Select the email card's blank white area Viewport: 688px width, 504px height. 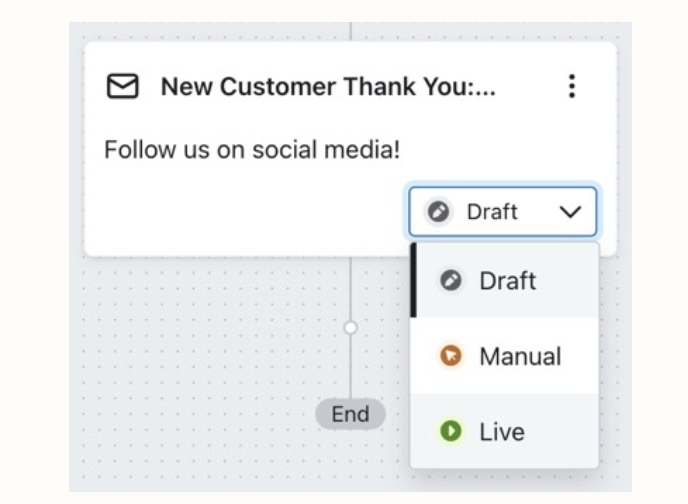[x=250, y=215]
